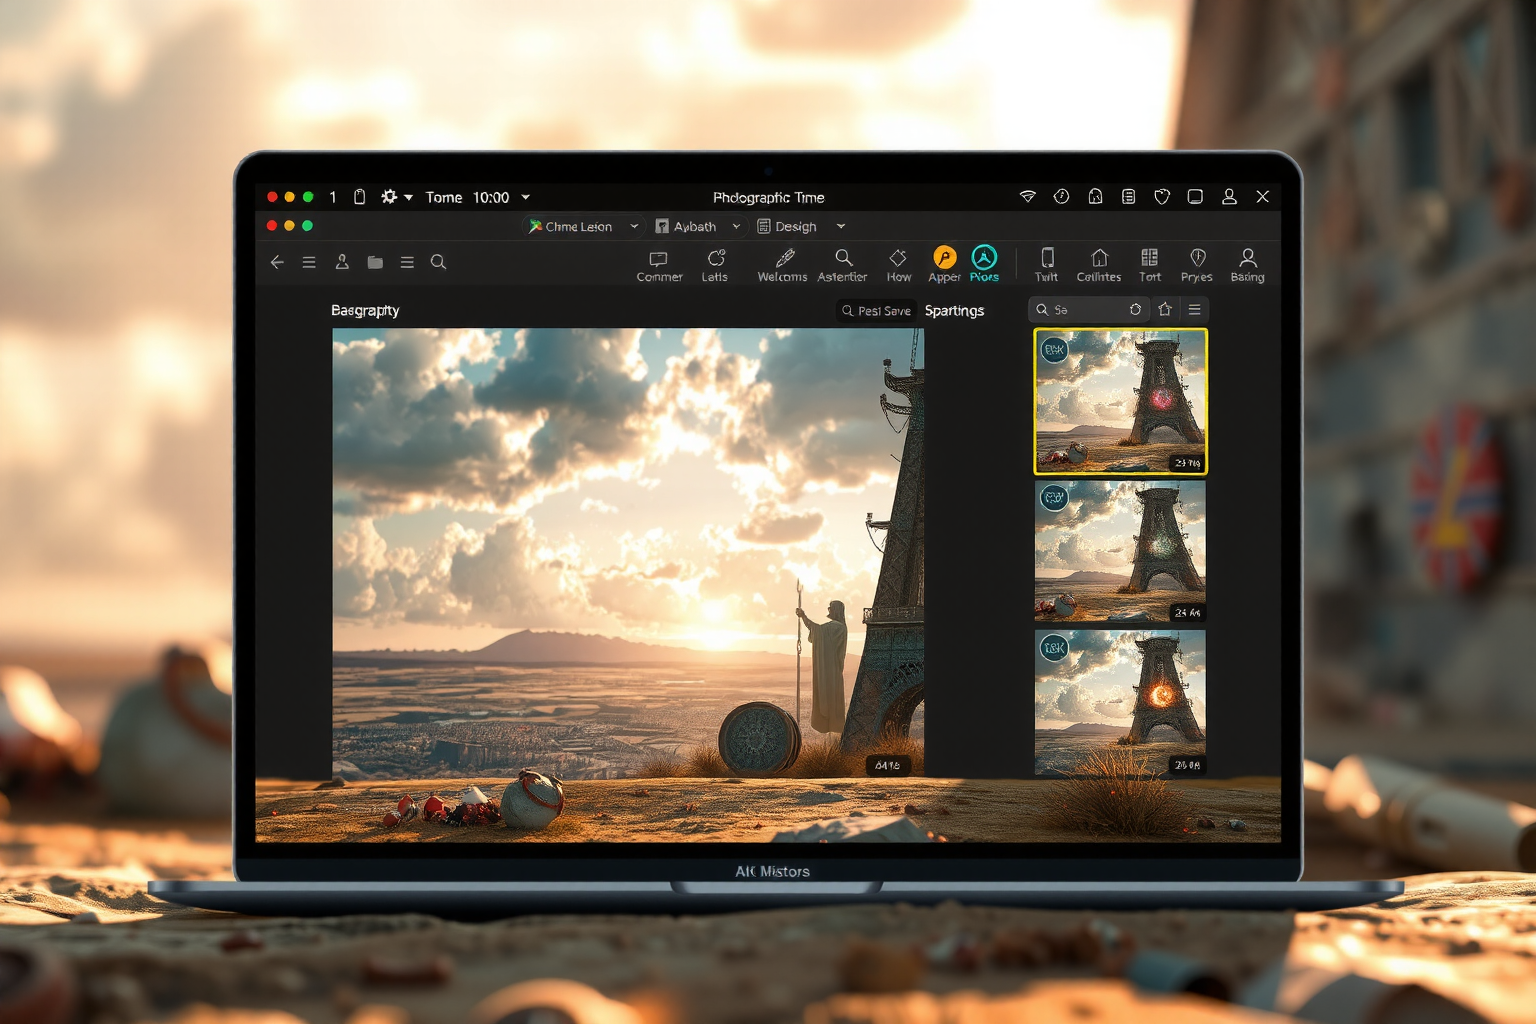Screen dimensions: 1536x1024
Task: Click the Letis toolbar icon
Action: pyautogui.click(x=715, y=264)
